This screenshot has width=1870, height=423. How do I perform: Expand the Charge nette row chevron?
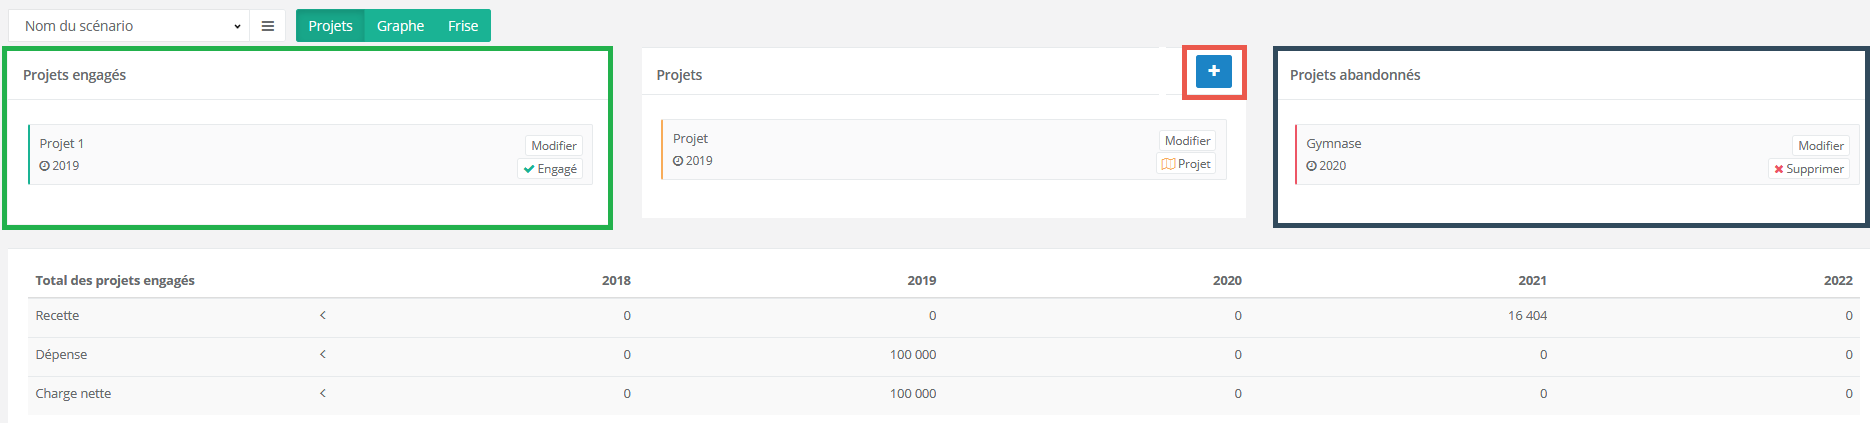[323, 393]
